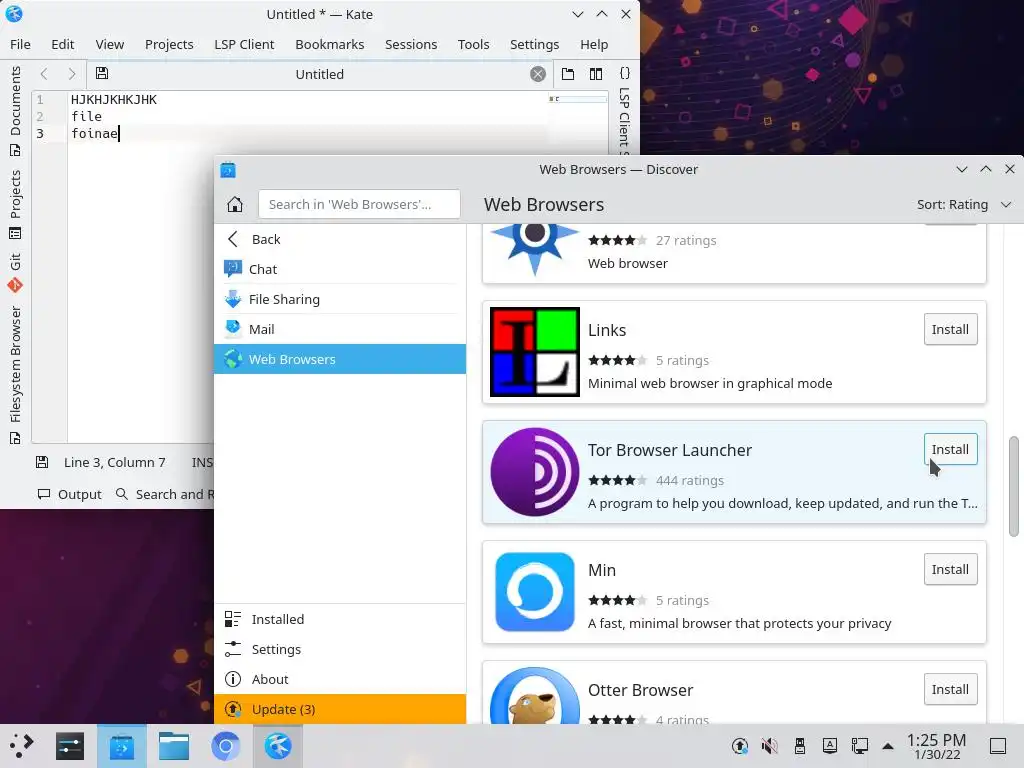Open Kate's Help menu
Screen dimensions: 1024x768
click(x=594, y=44)
